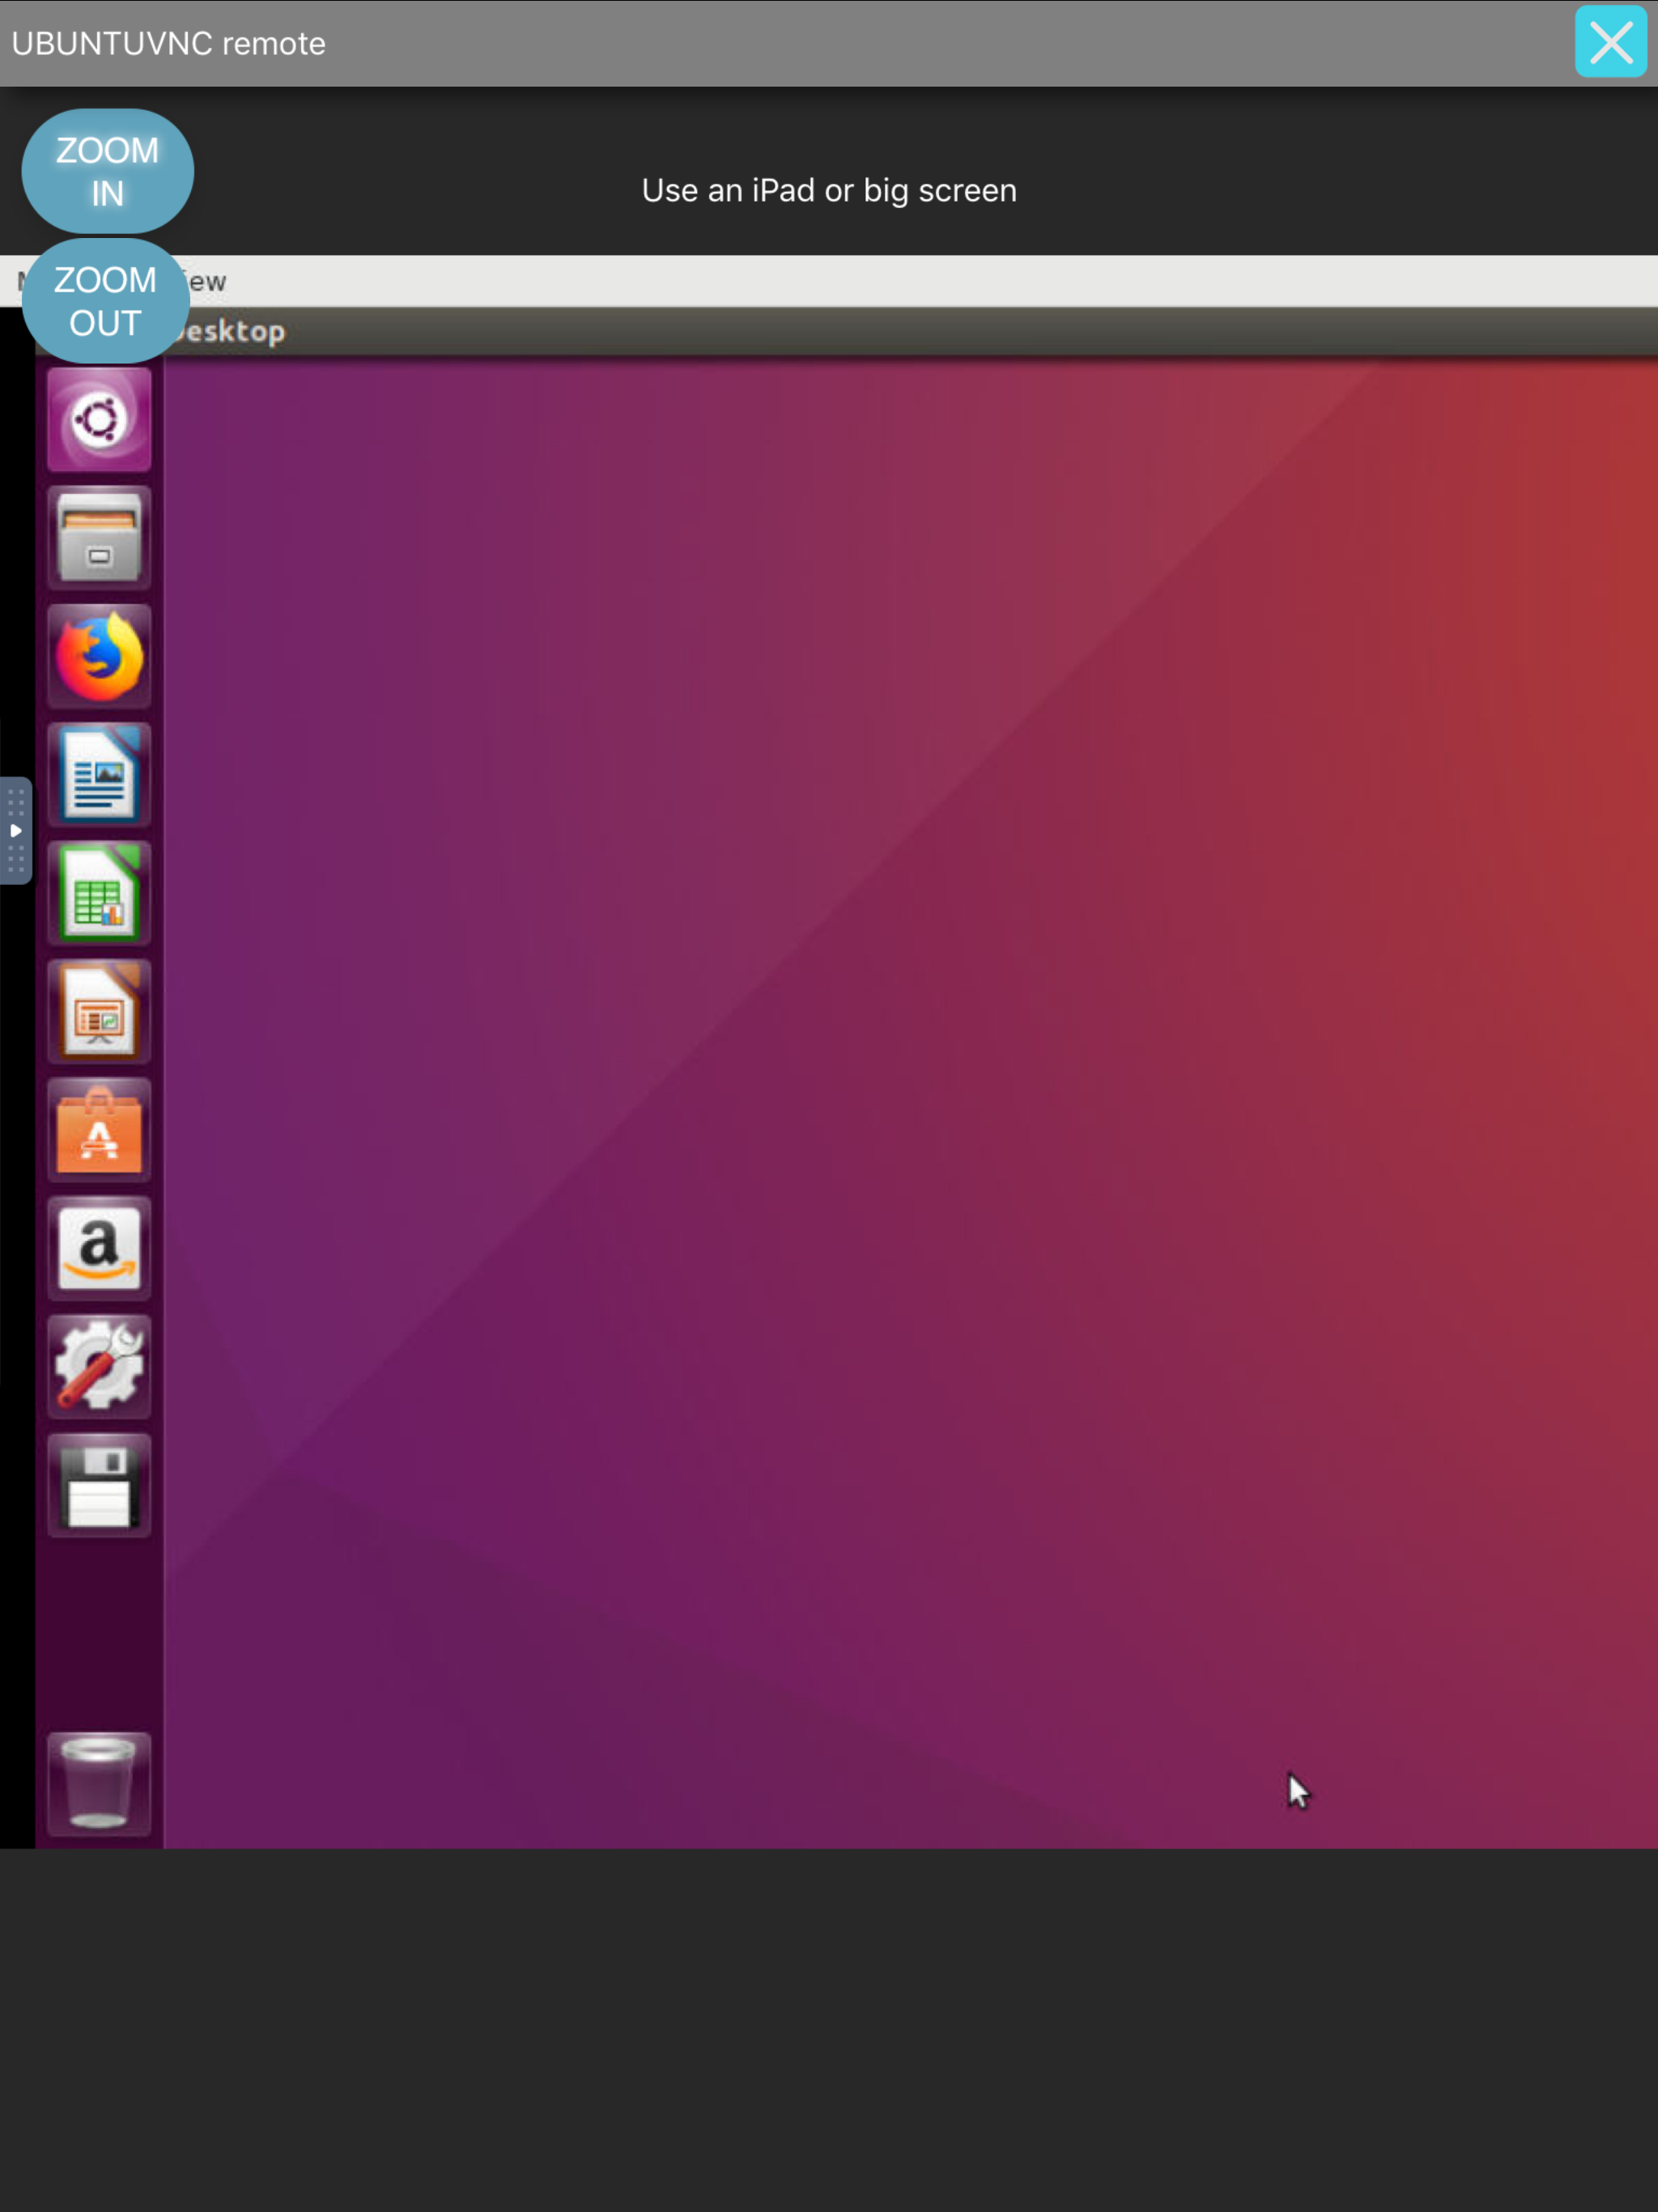Image resolution: width=1658 pixels, height=2212 pixels.
Task: Open the Ubuntu Dash search launcher
Action: tap(99, 419)
